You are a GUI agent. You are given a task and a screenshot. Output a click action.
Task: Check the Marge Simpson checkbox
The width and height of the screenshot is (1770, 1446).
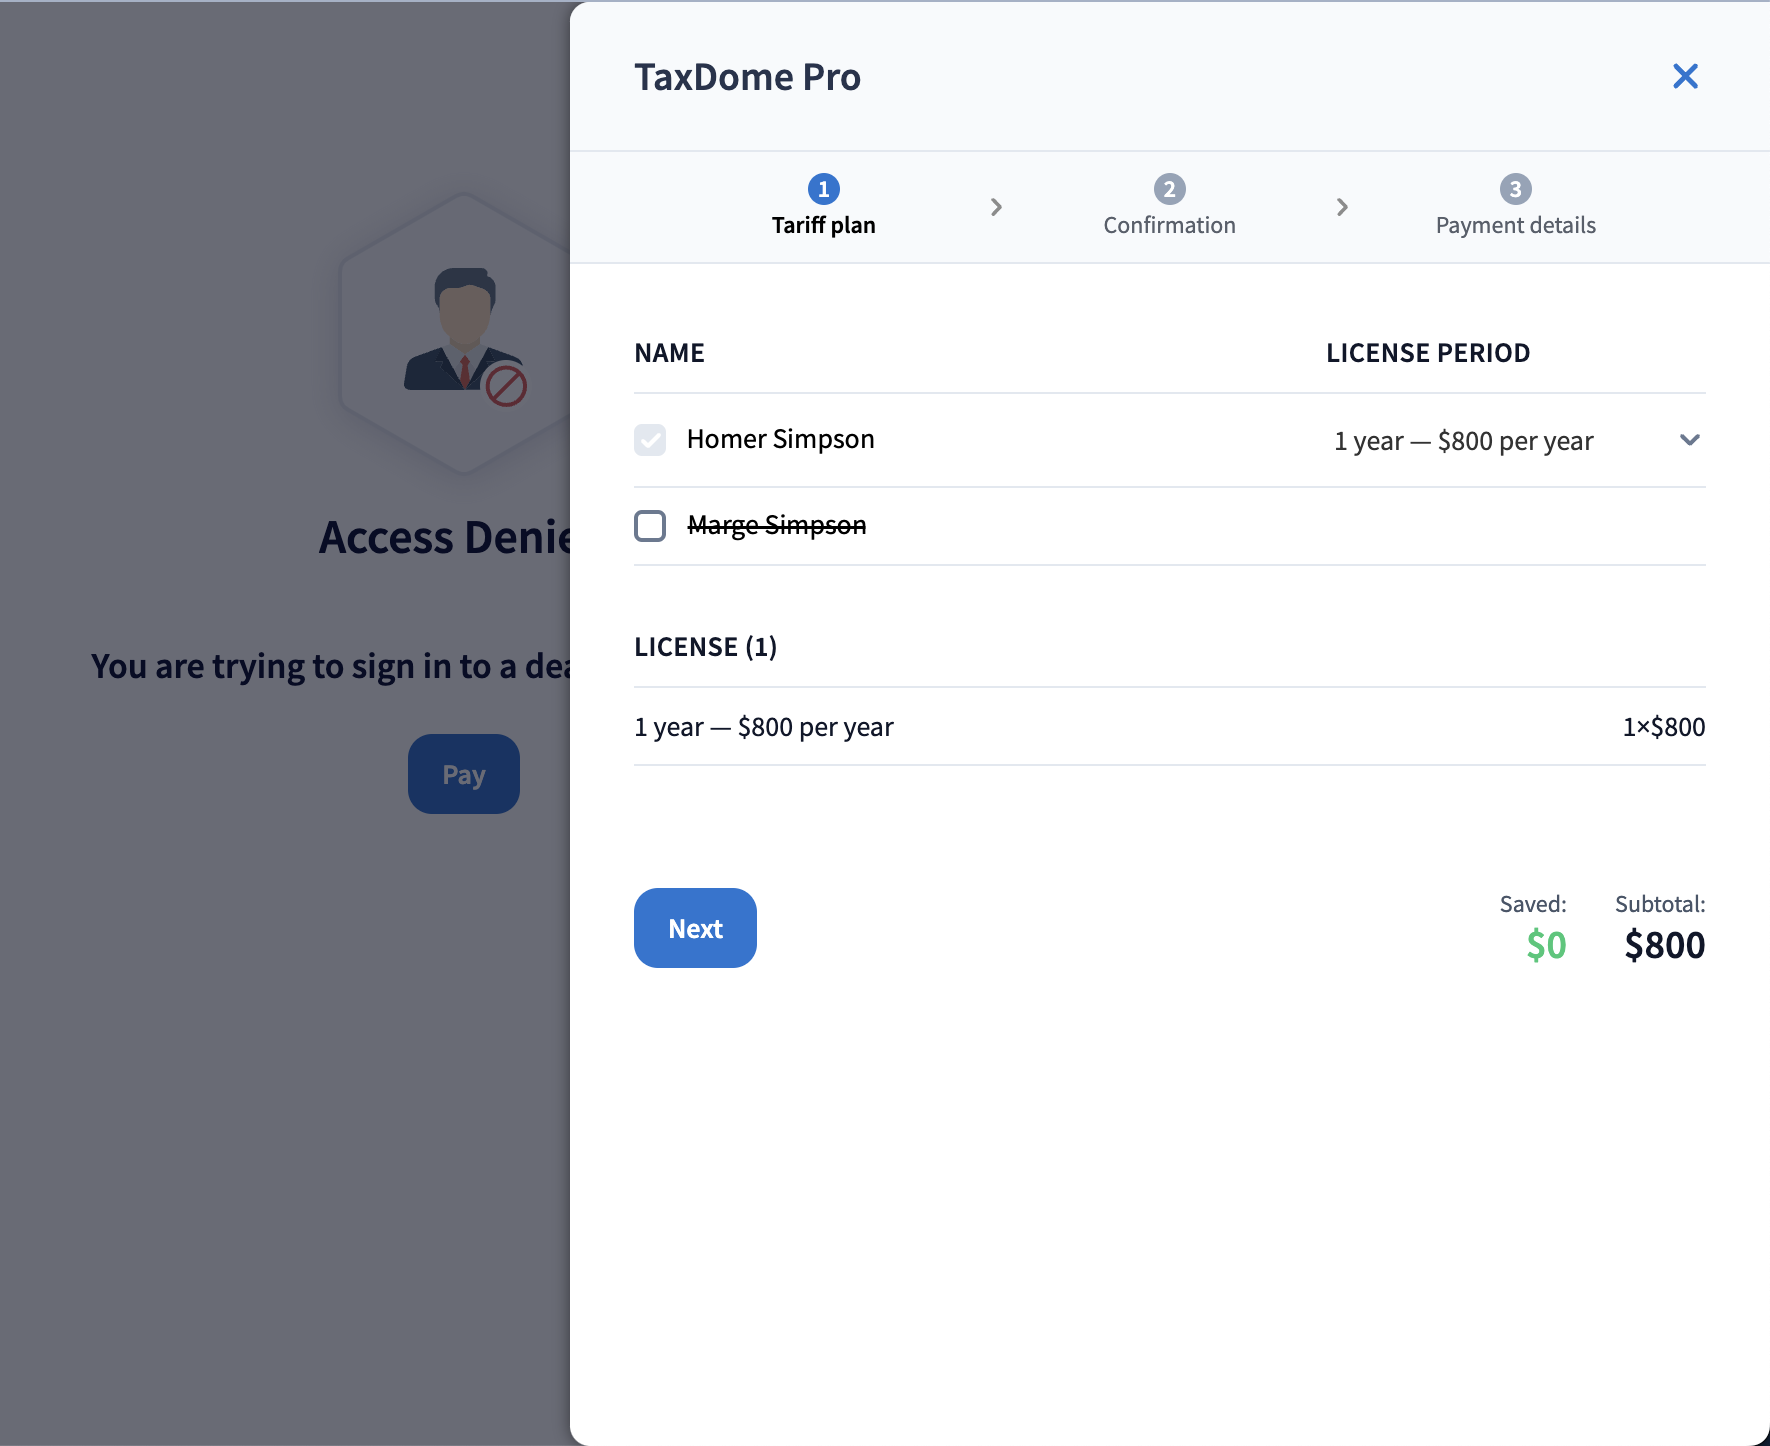click(650, 526)
